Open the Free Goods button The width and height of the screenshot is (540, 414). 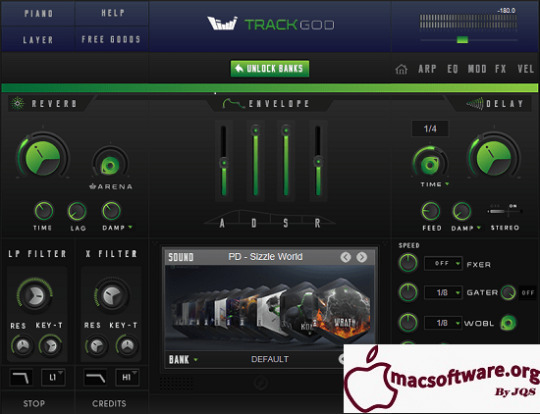(x=111, y=39)
